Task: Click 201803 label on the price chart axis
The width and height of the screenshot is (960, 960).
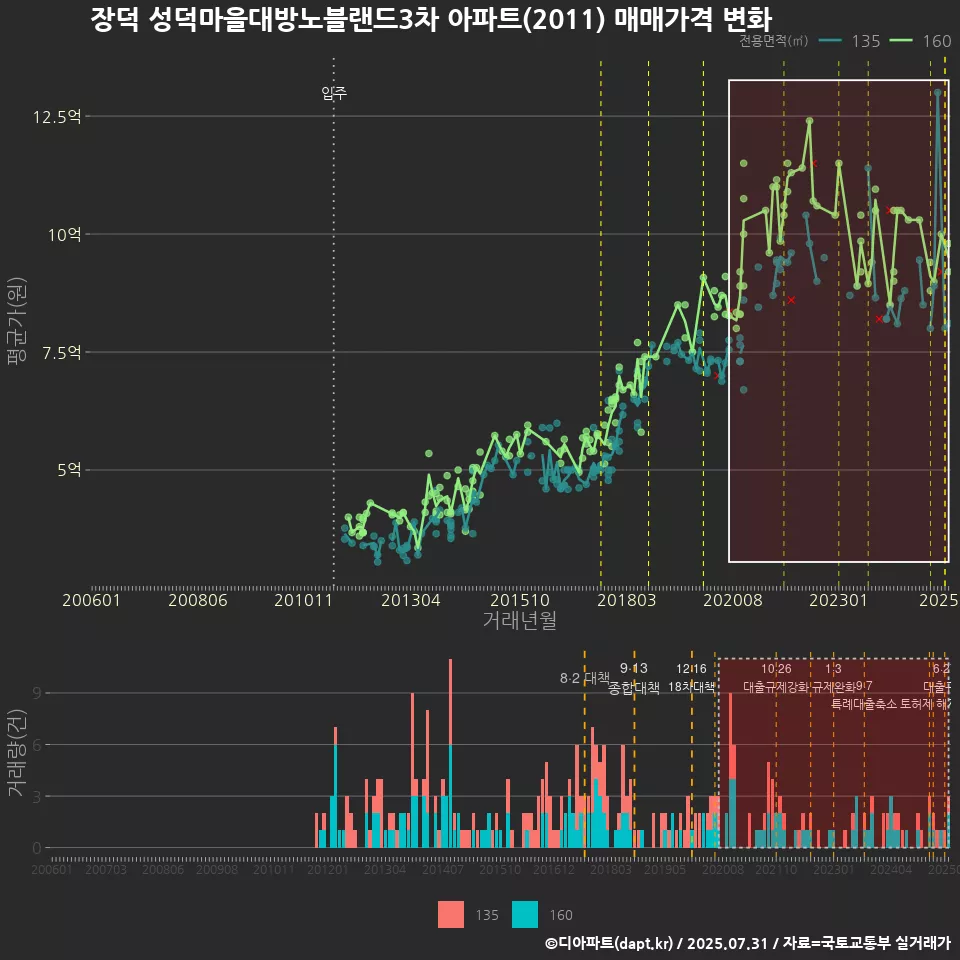Action: pos(626,600)
